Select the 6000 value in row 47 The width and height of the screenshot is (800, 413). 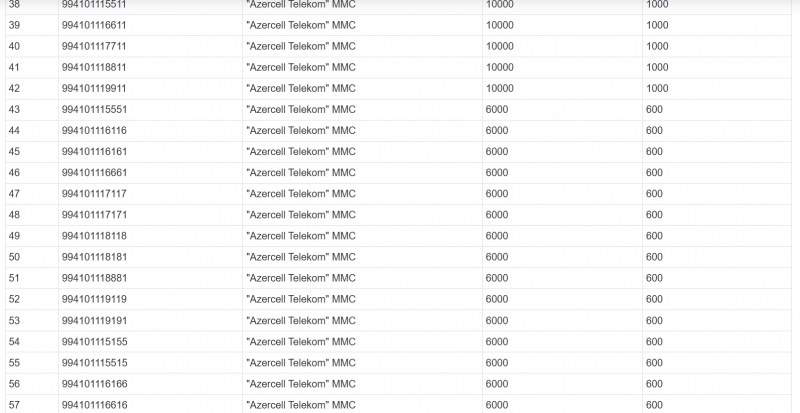497,193
